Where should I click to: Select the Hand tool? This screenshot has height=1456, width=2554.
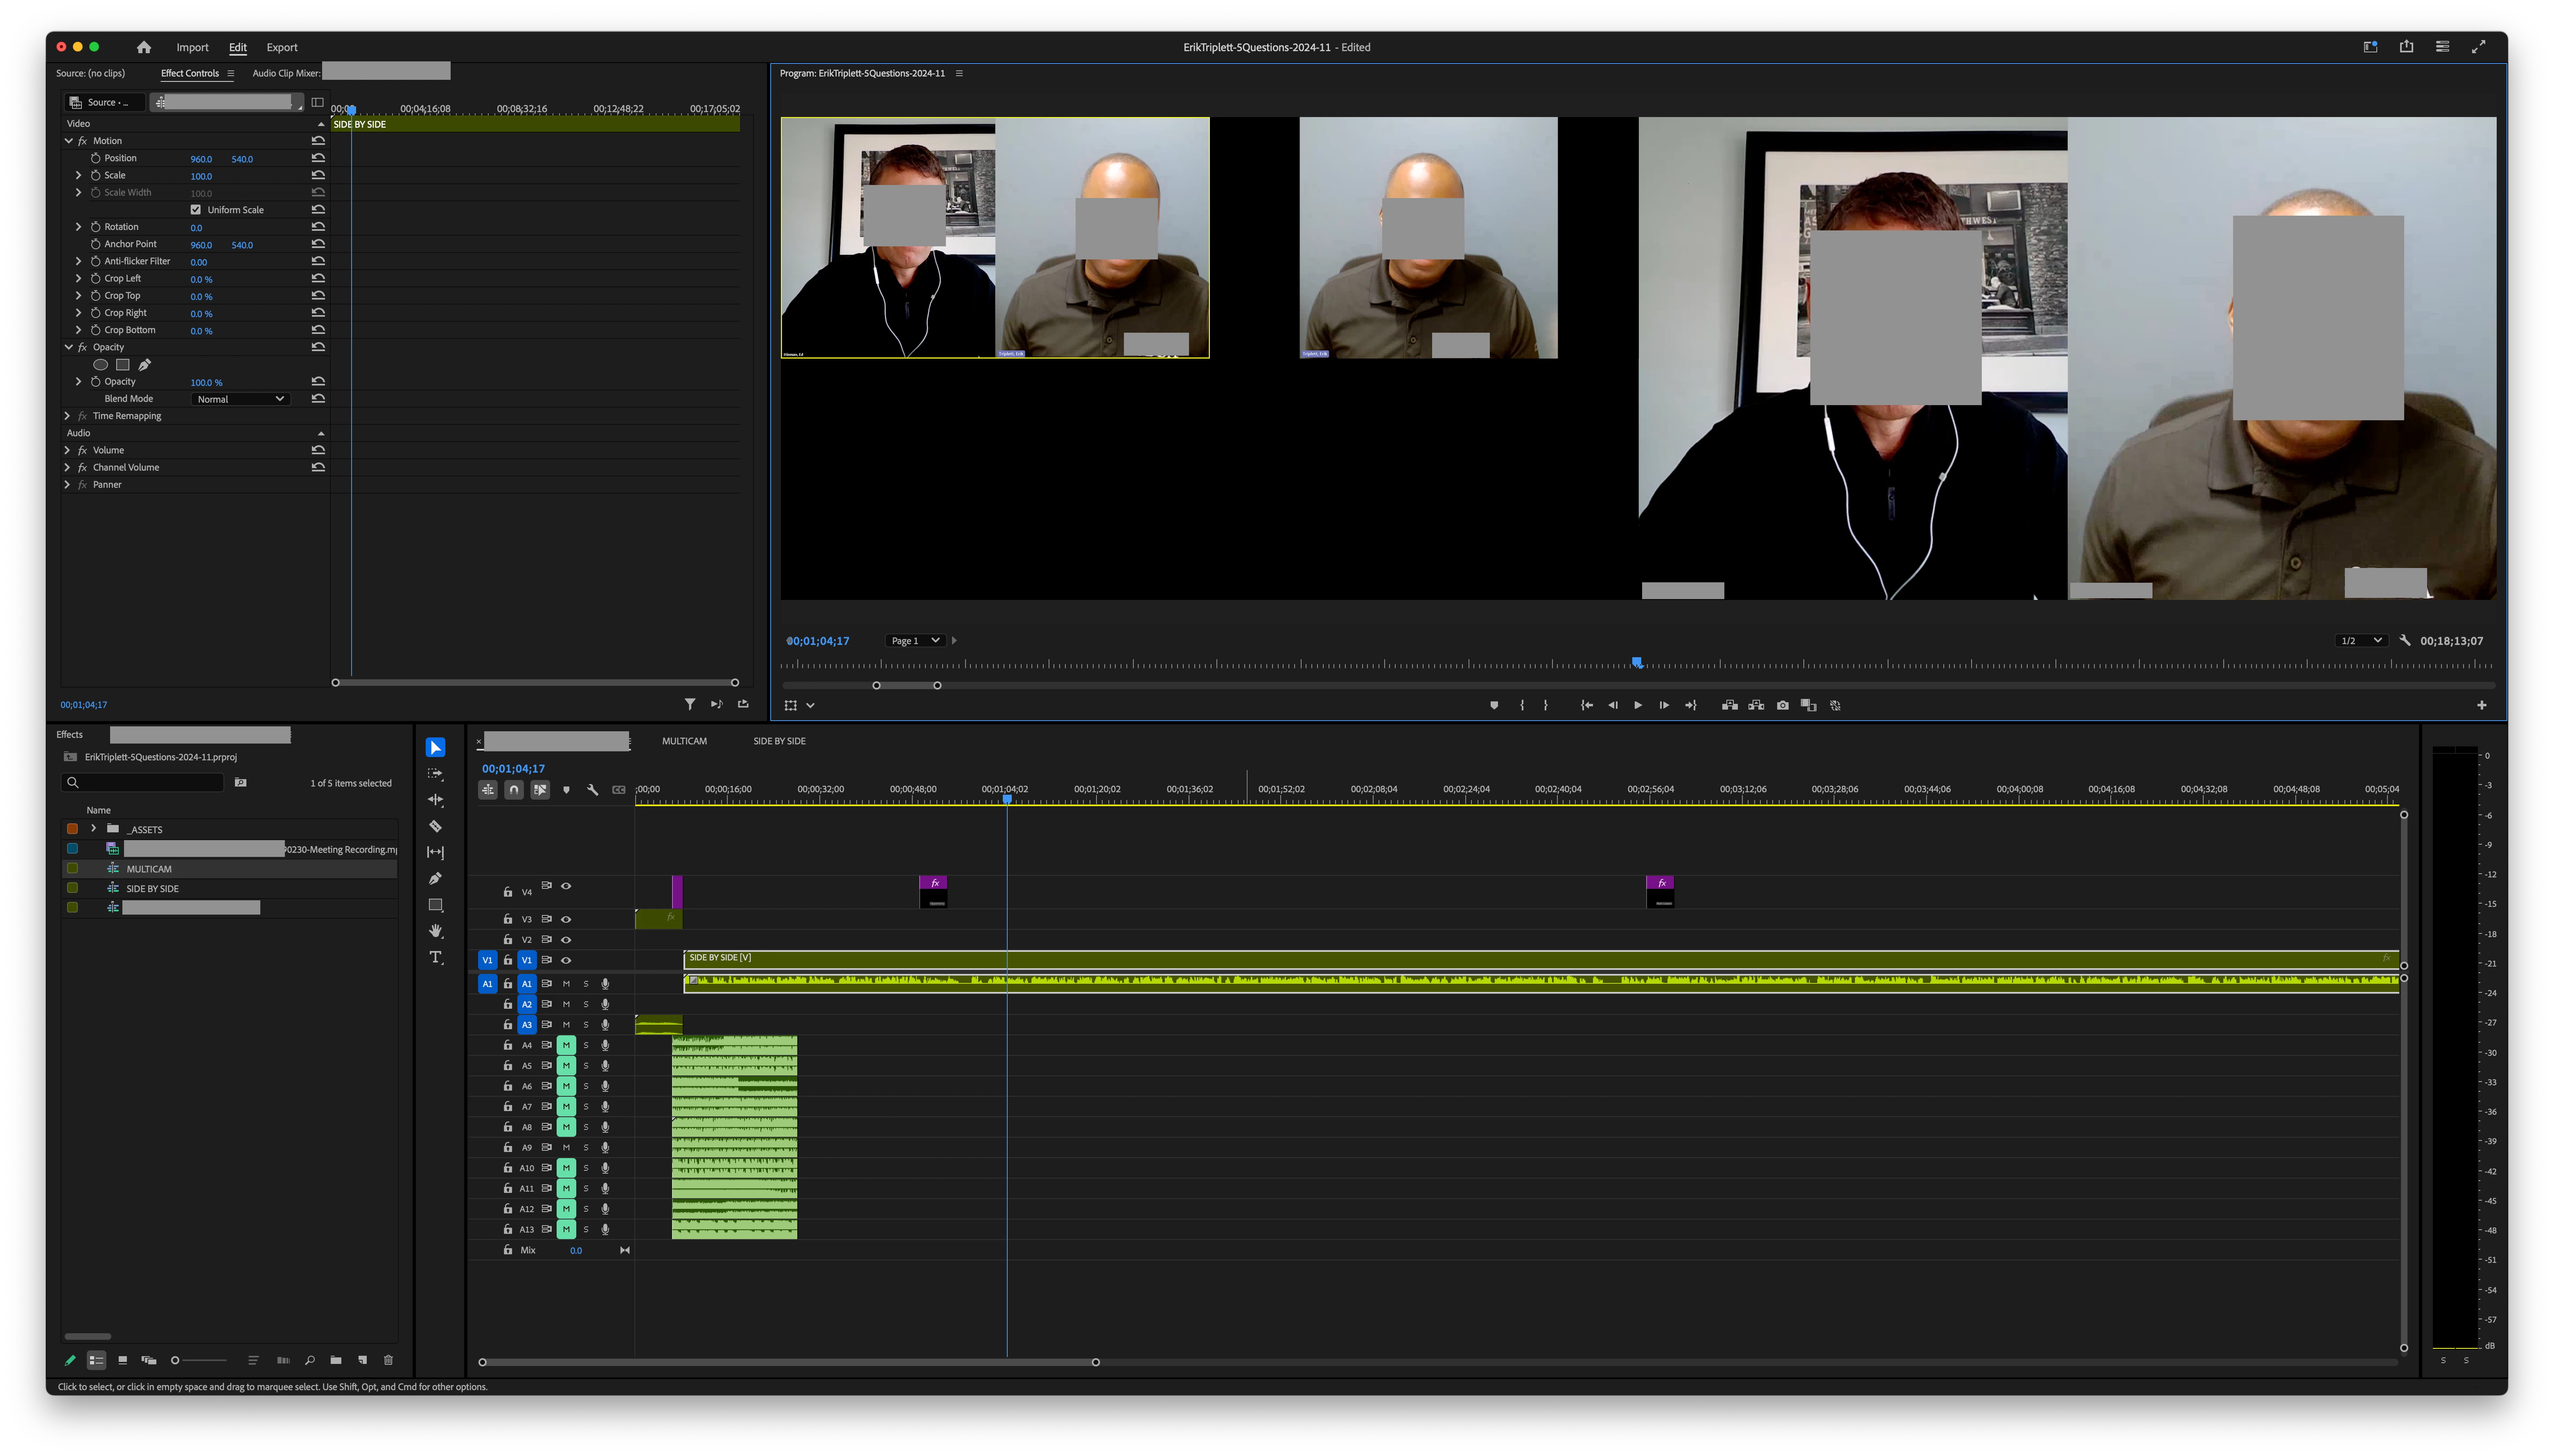435,931
